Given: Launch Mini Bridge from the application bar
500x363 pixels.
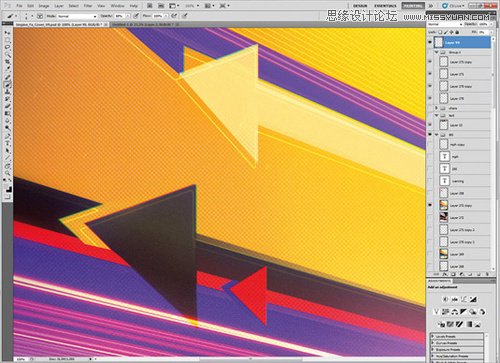Looking at the screenshot, I should click(161, 6).
